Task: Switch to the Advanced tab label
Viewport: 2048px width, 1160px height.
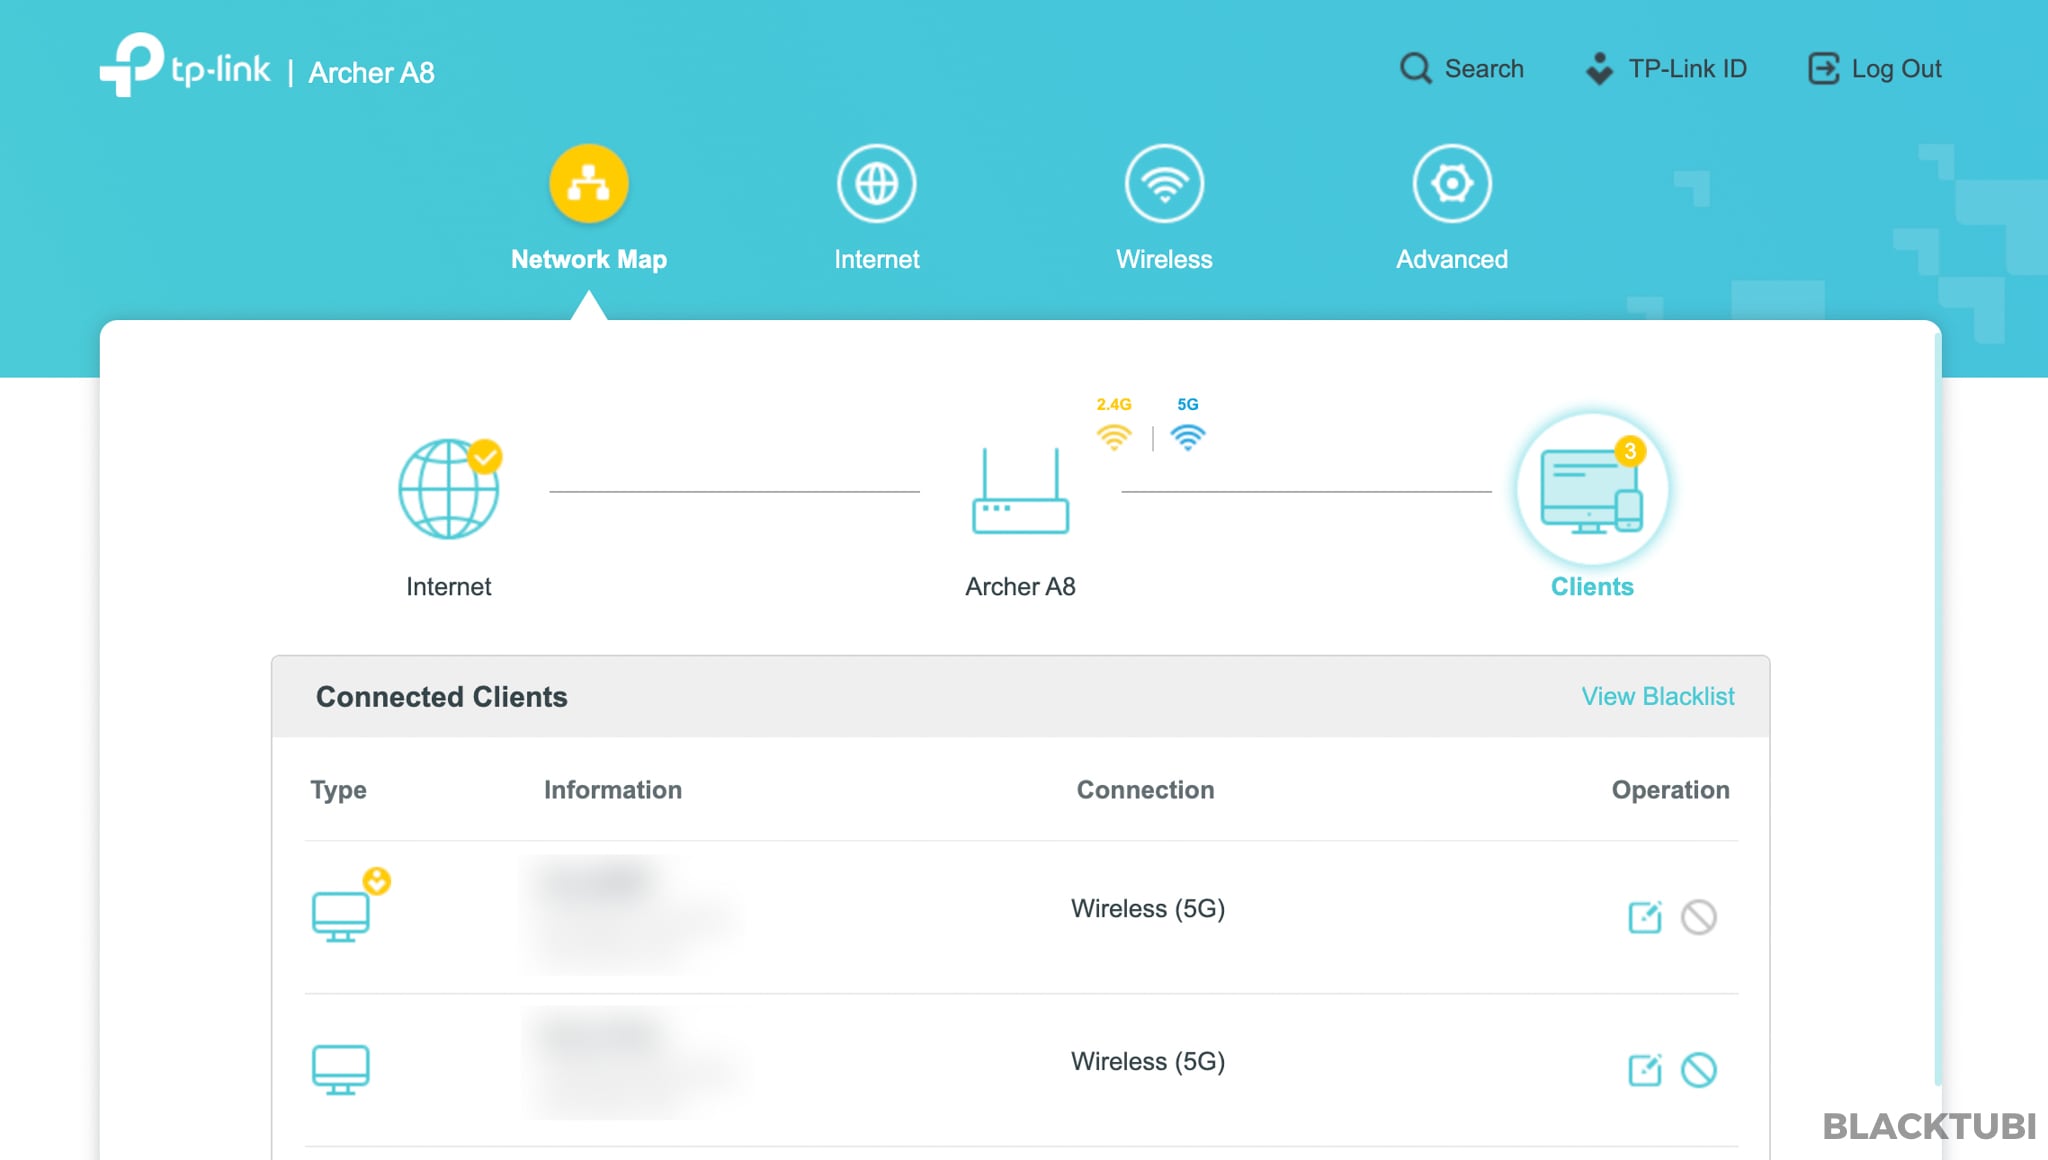Action: (x=1452, y=259)
